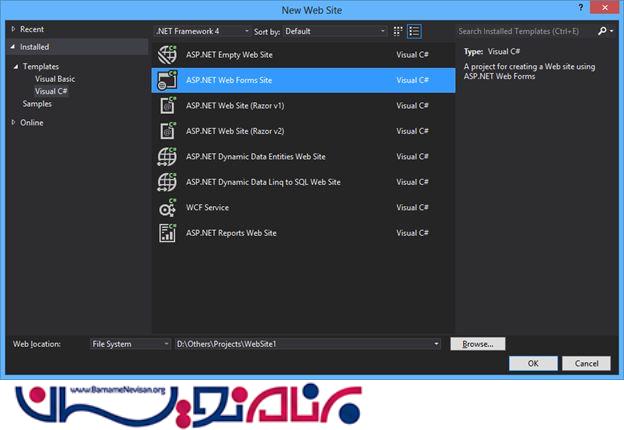Screen dimensions: 624x430
Task: Select the ASP.NET Reports Web Site label
Action: [231, 233]
